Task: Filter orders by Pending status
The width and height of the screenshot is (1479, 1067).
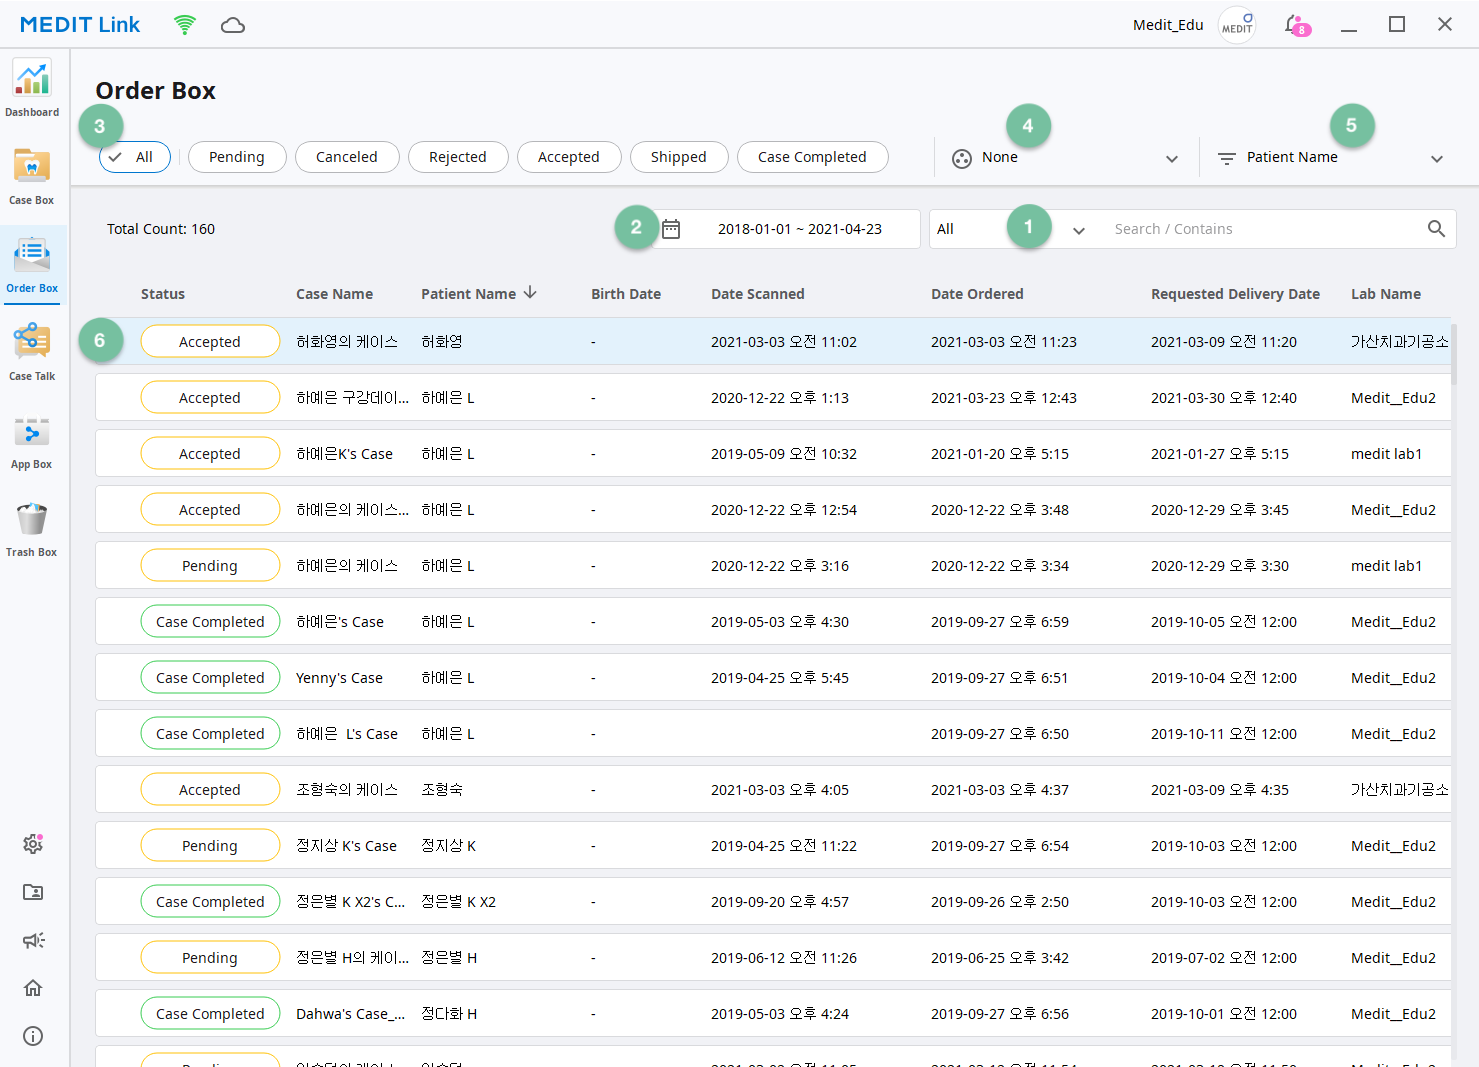Action: click(237, 157)
